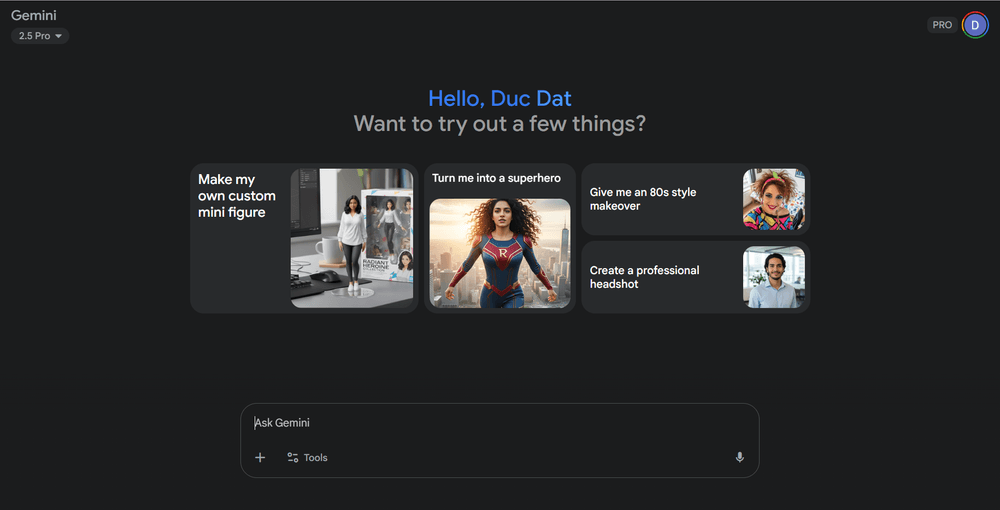Click the plus icon to add files

(x=260, y=457)
